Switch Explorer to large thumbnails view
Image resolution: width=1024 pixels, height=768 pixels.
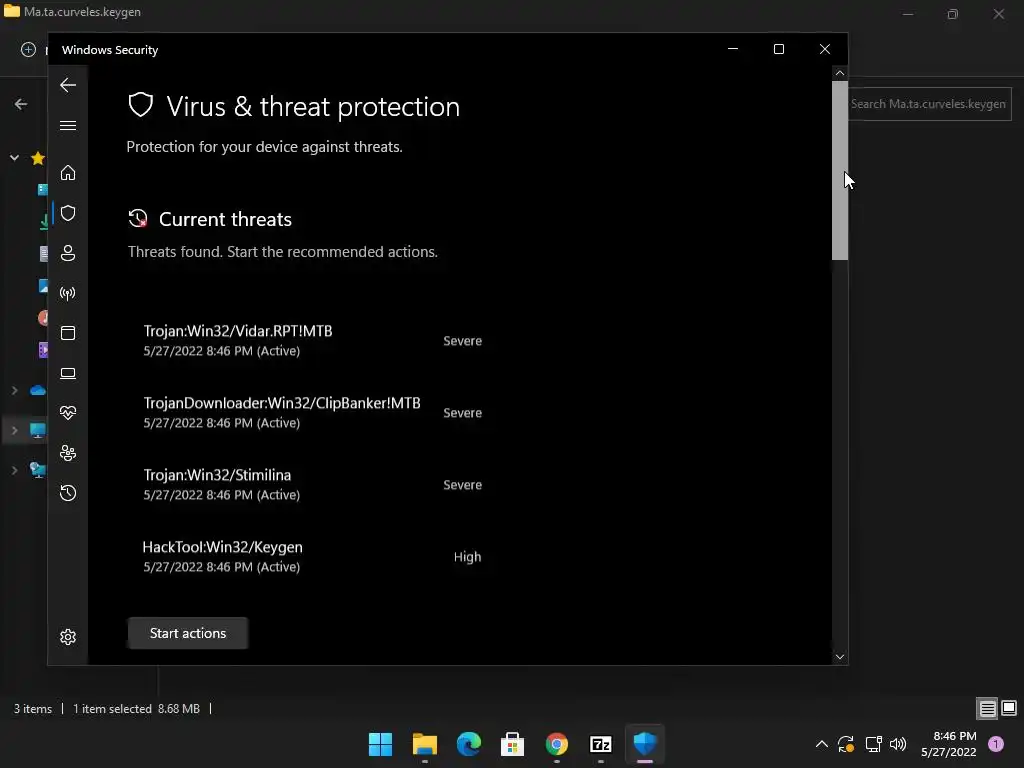click(1009, 708)
